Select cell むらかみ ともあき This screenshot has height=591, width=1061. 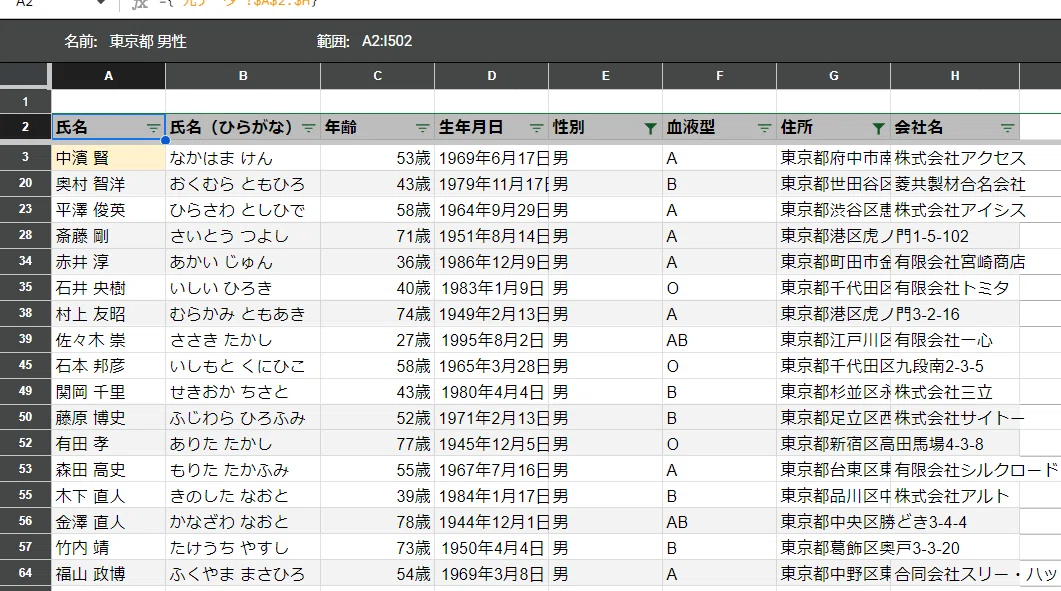click(243, 314)
